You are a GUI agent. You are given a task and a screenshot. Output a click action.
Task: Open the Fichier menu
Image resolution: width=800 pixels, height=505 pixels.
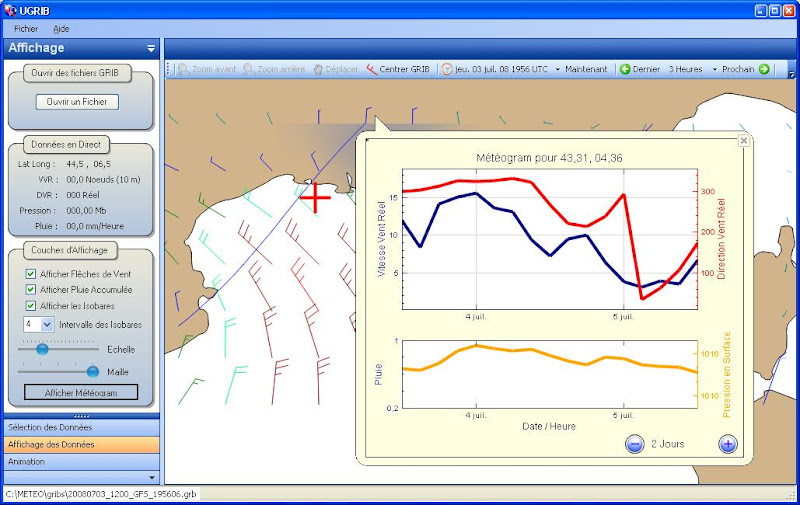[26, 29]
